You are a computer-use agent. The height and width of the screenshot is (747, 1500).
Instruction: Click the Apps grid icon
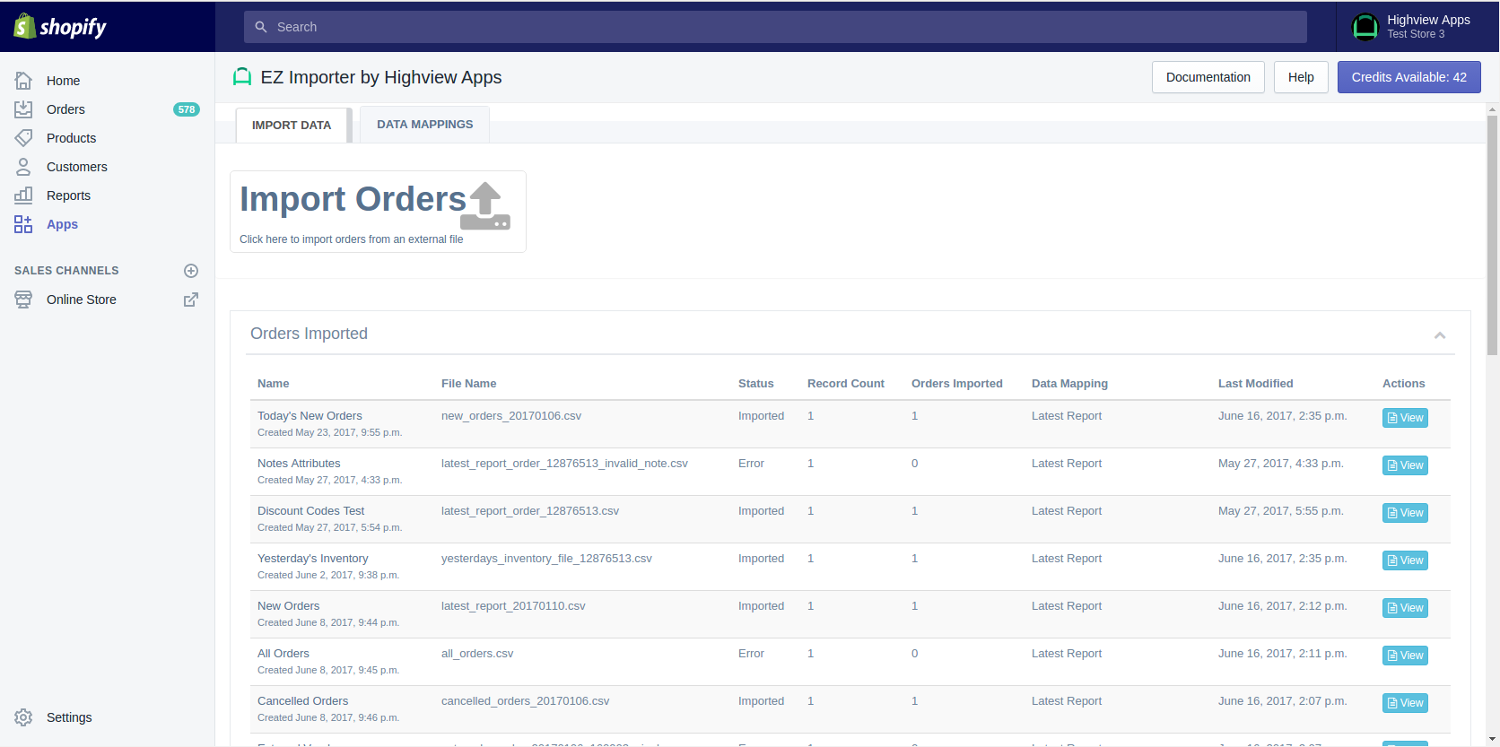pos(24,225)
